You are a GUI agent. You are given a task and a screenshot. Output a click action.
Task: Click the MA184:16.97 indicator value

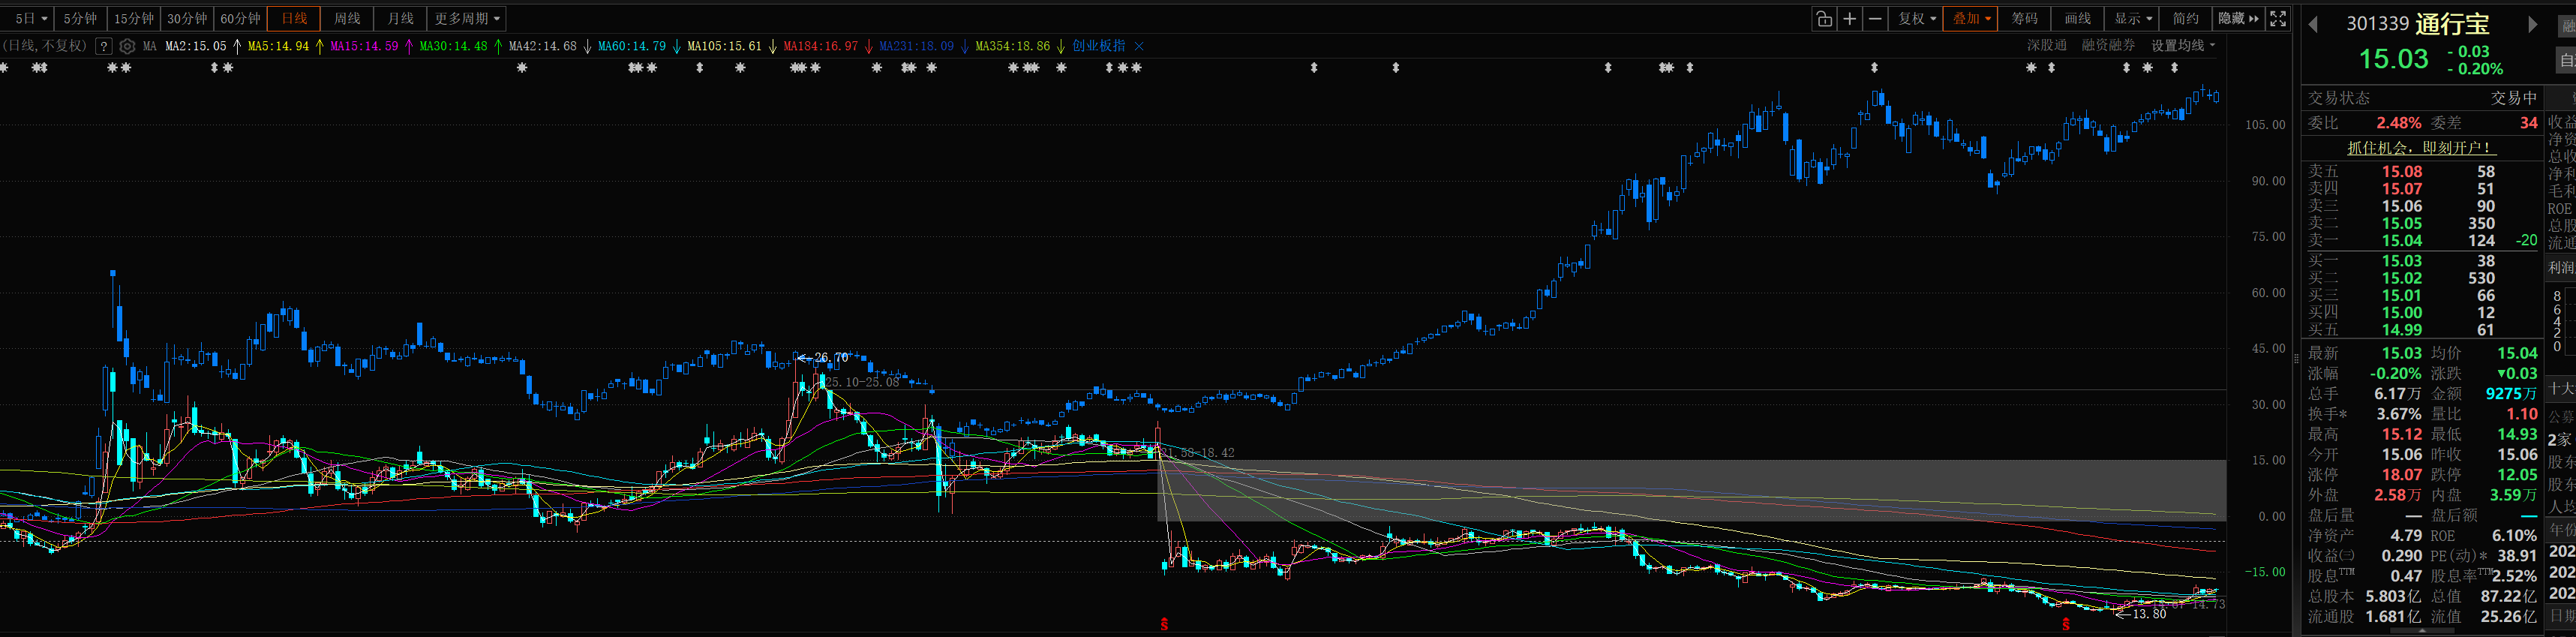tap(821, 46)
